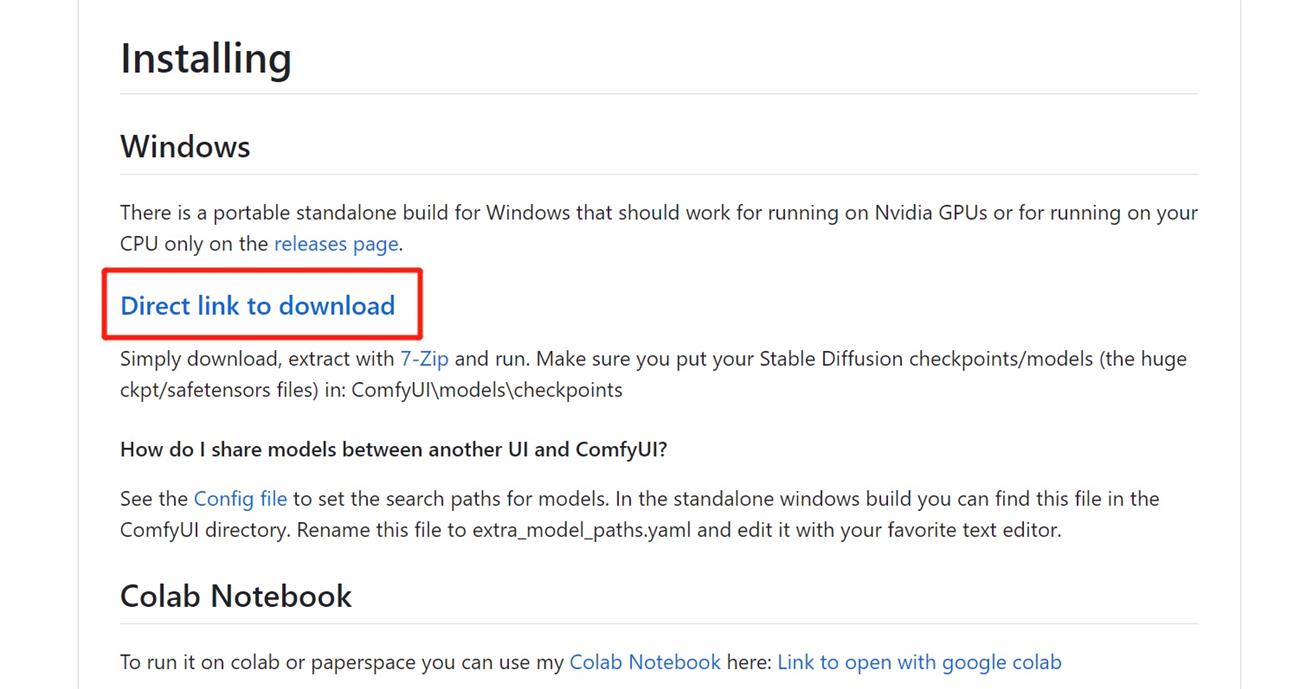1300x689 pixels.
Task: Open the 7-Zip link
Action: (424, 359)
